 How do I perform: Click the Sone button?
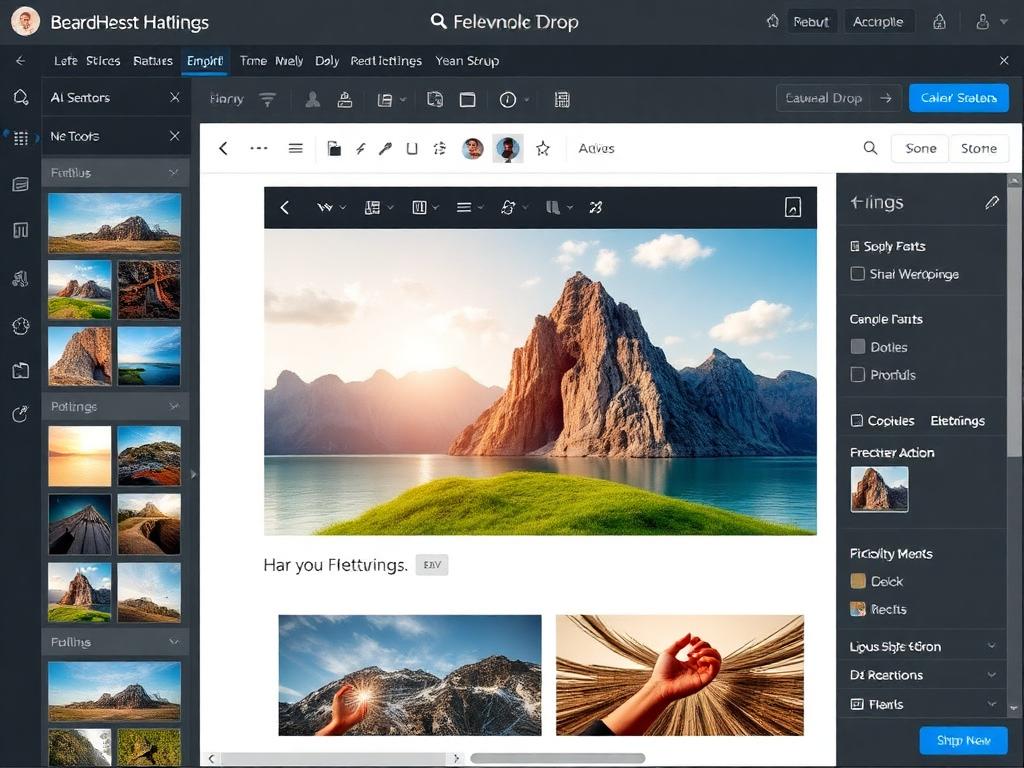point(921,148)
